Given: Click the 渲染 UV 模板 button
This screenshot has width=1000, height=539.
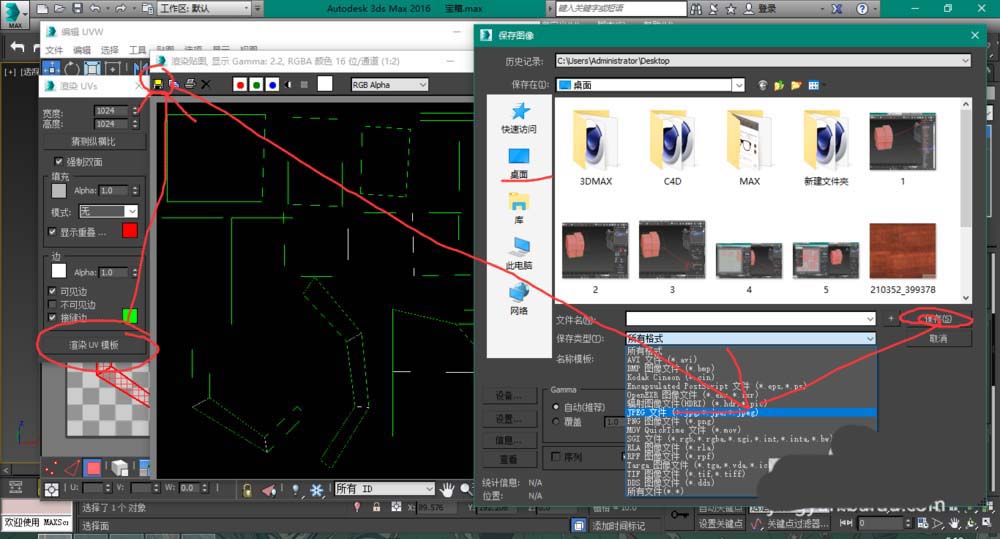Looking at the screenshot, I should coord(93,345).
